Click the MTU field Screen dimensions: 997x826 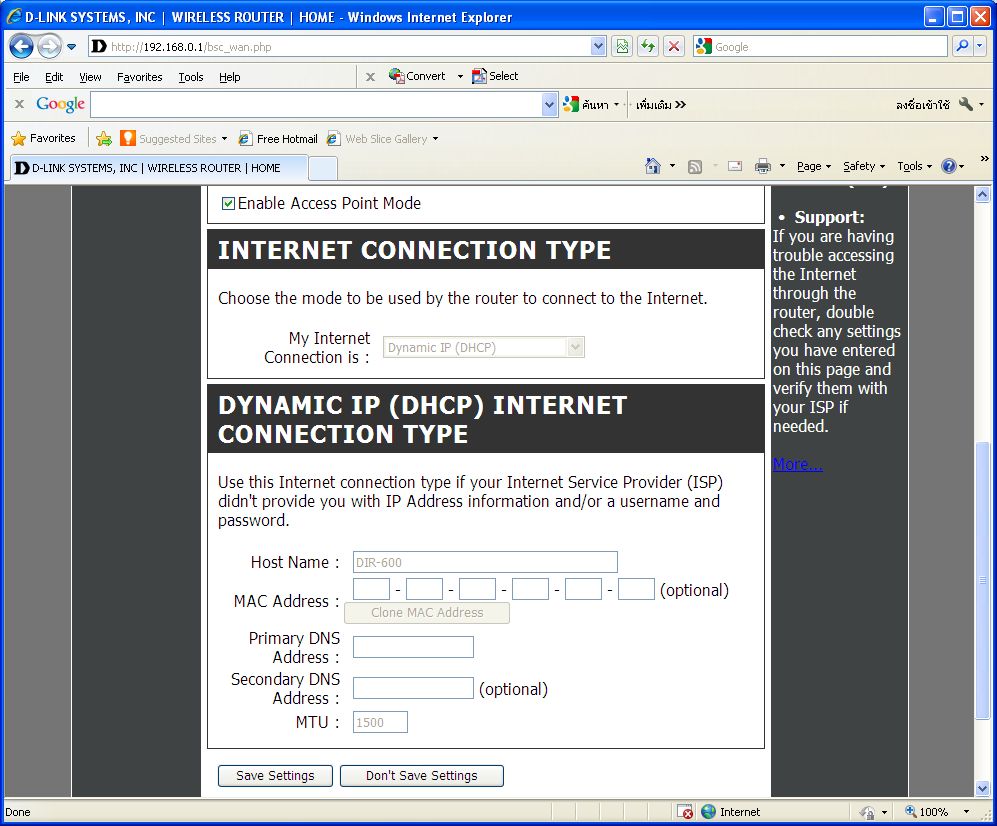[x=380, y=722]
